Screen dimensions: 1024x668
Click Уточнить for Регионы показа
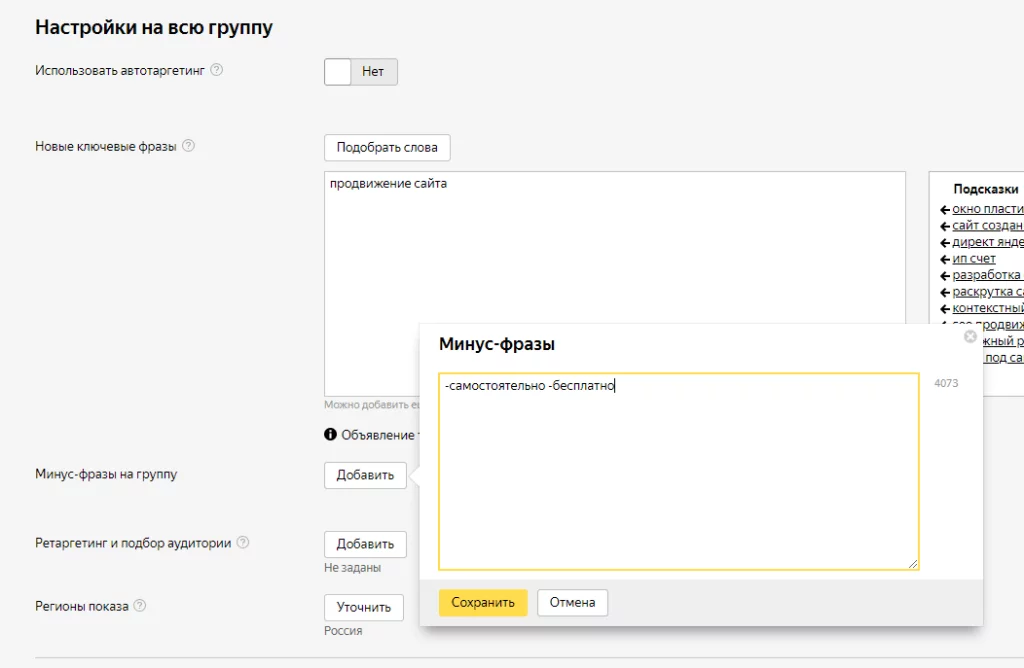click(364, 607)
